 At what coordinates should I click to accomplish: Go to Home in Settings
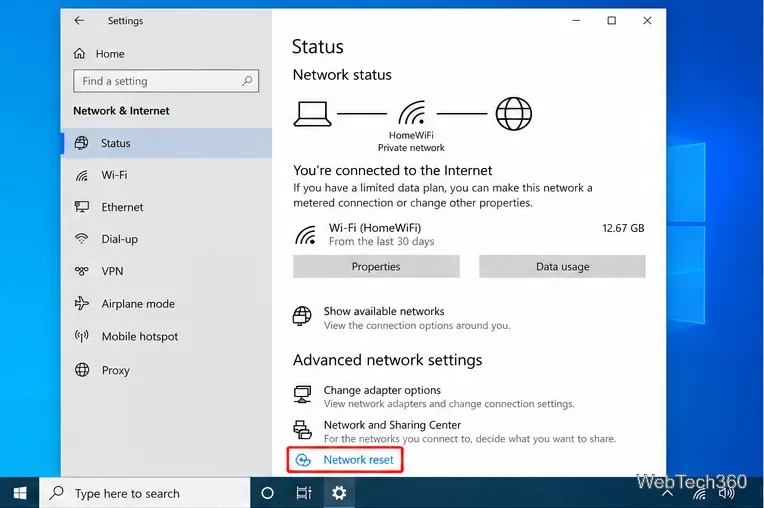110,54
